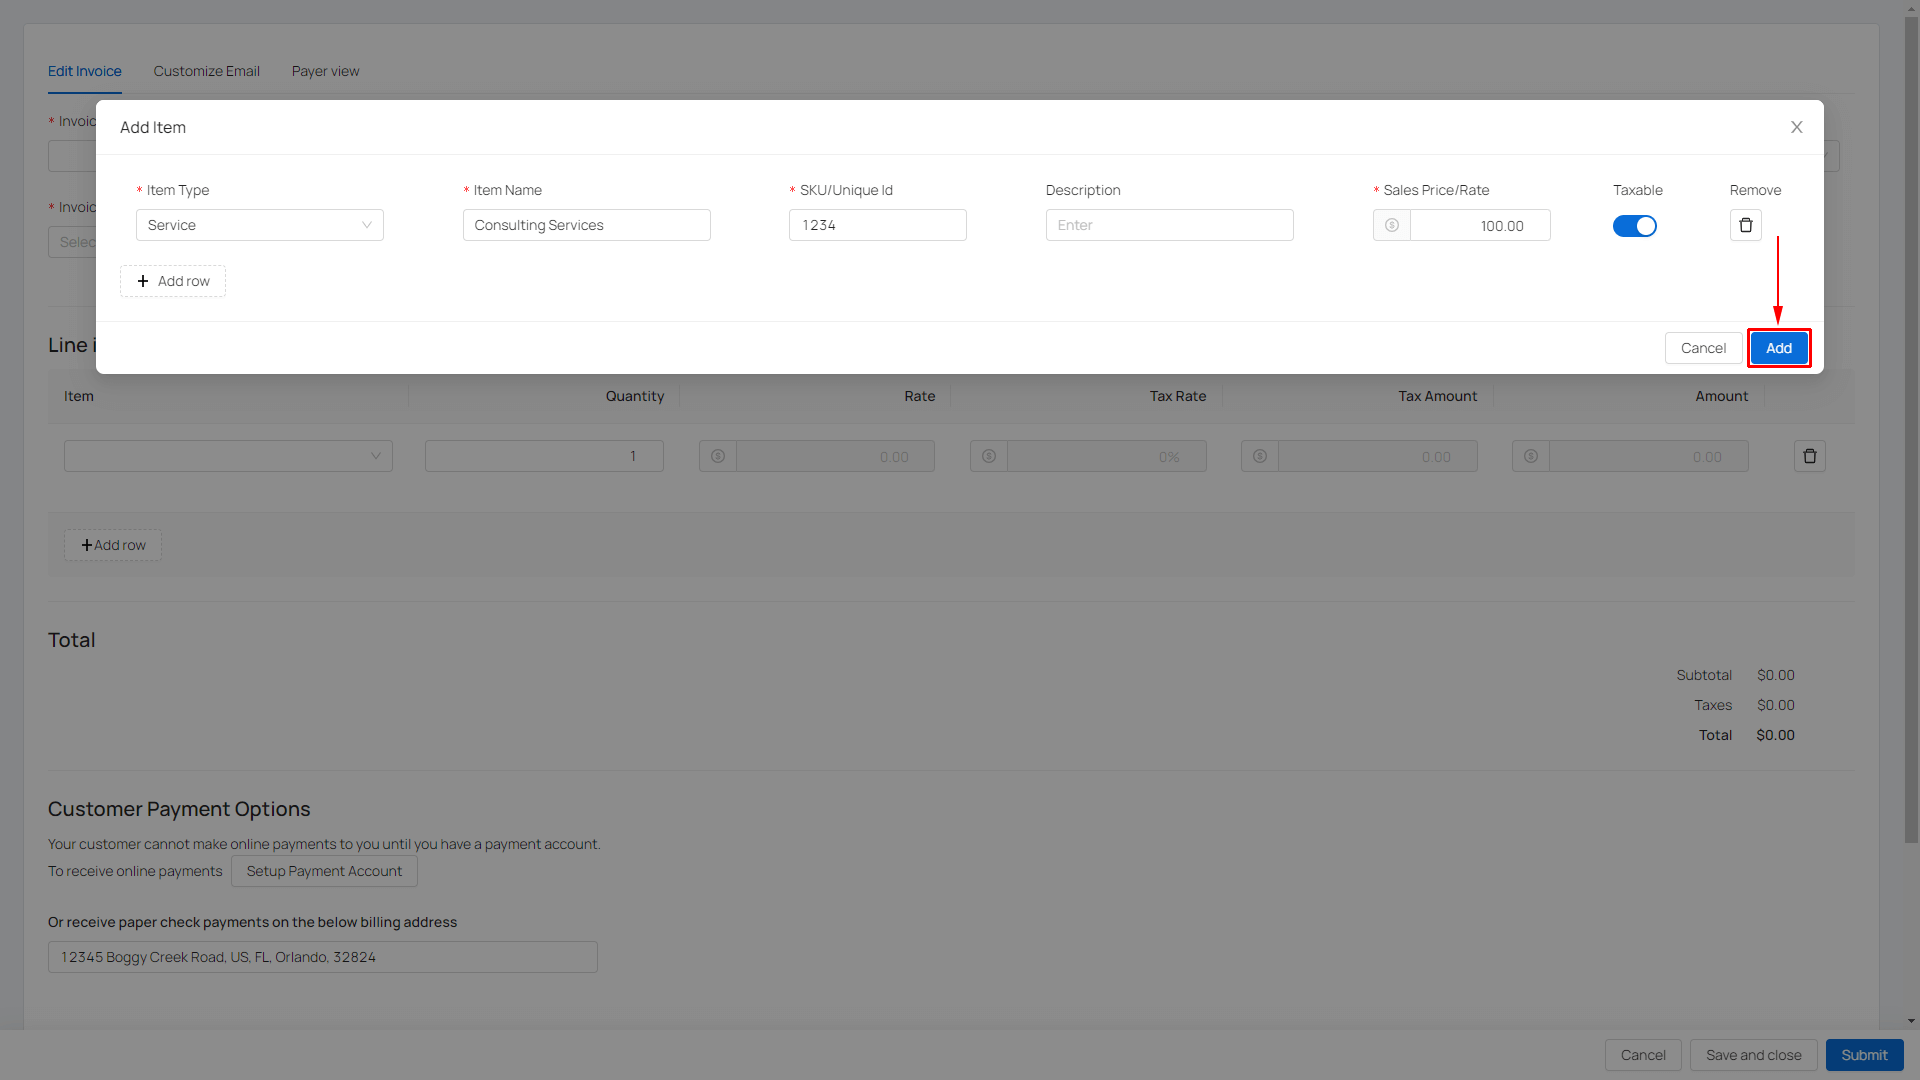Click the dollar icon beside Sales Price

[1391, 225]
